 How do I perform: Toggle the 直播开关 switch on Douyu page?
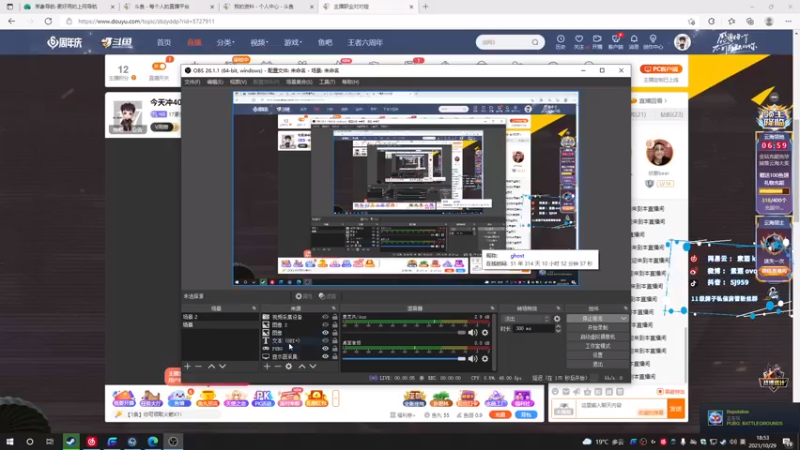(159, 66)
